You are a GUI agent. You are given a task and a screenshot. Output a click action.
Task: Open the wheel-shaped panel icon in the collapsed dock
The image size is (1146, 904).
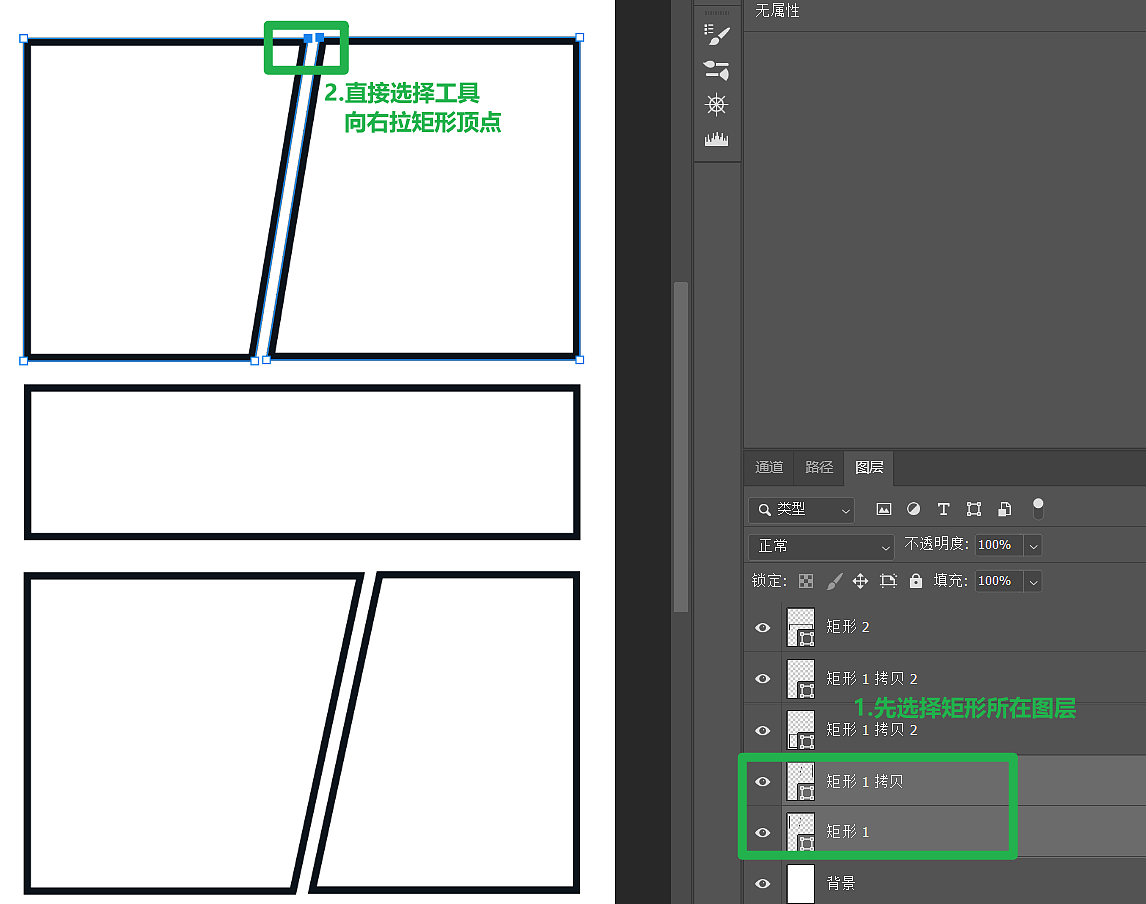point(716,105)
